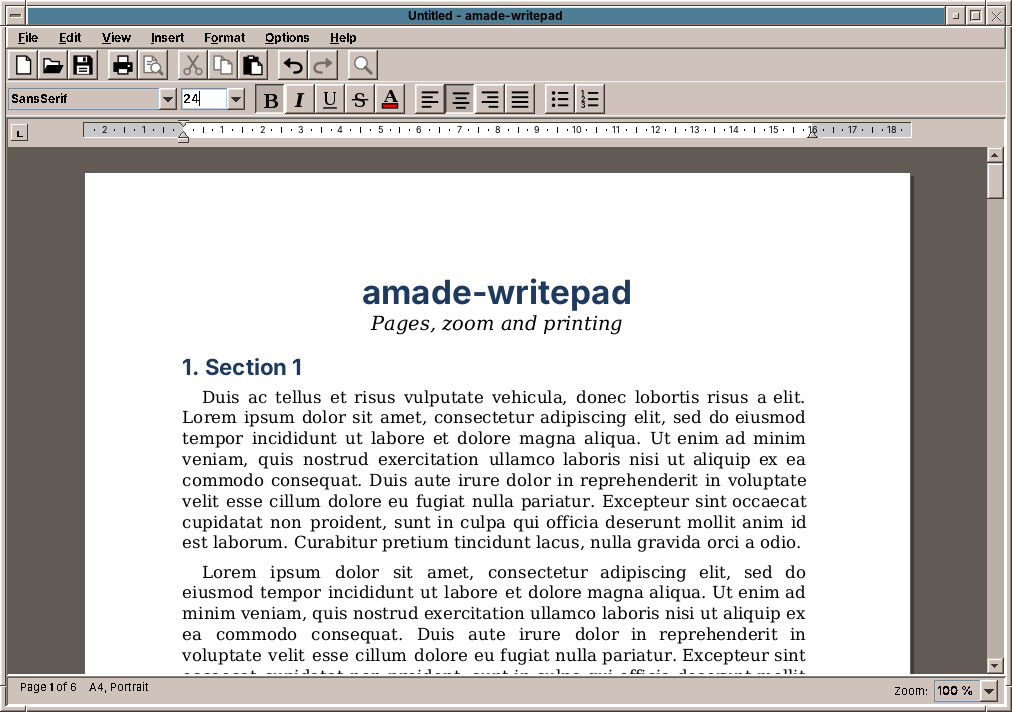
Task: Print the document with the printer icon
Action: pos(123,65)
